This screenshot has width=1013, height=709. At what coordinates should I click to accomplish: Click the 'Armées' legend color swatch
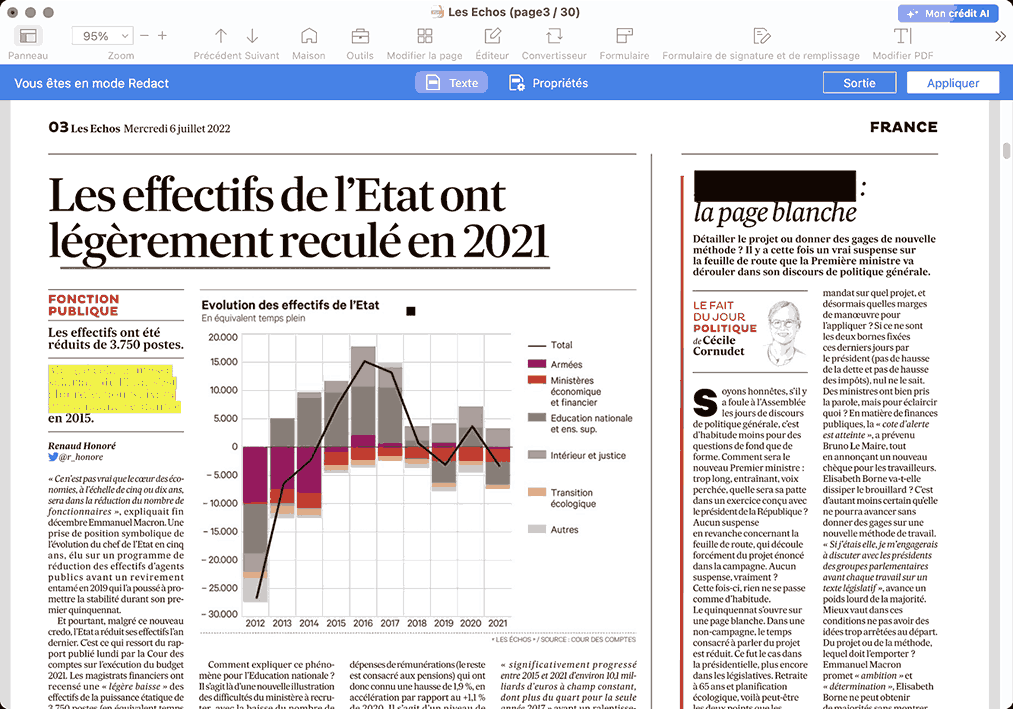point(537,365)
